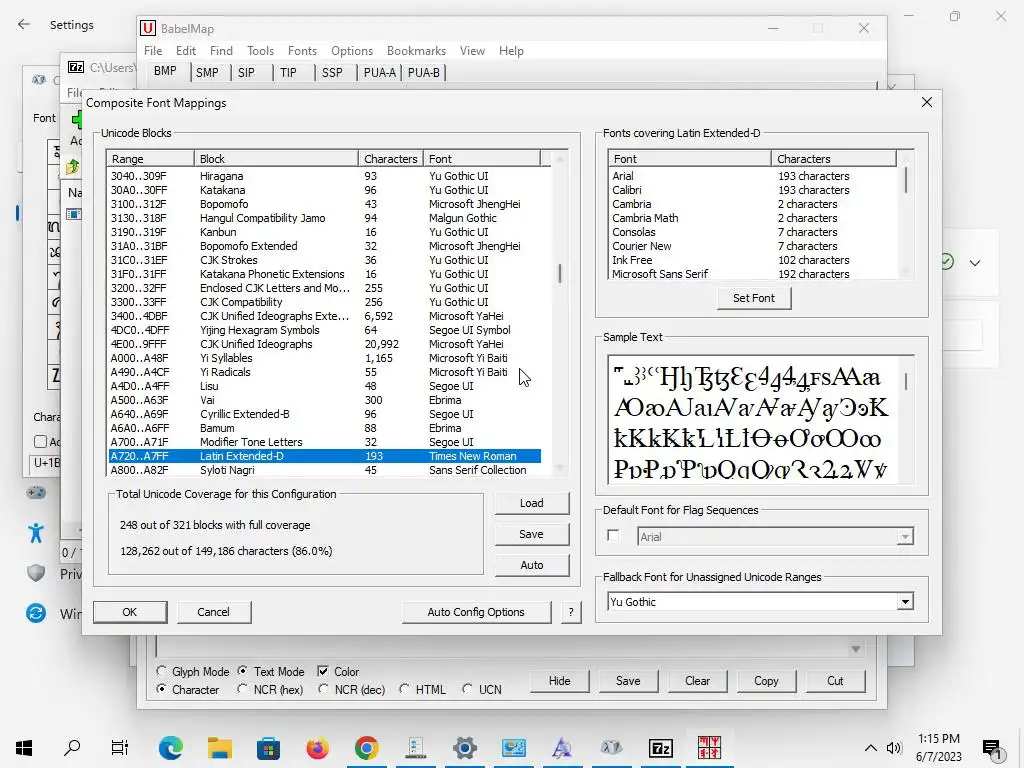Open Task View on the taskbar
1024x768 pixels.
[x=120, y=747]
